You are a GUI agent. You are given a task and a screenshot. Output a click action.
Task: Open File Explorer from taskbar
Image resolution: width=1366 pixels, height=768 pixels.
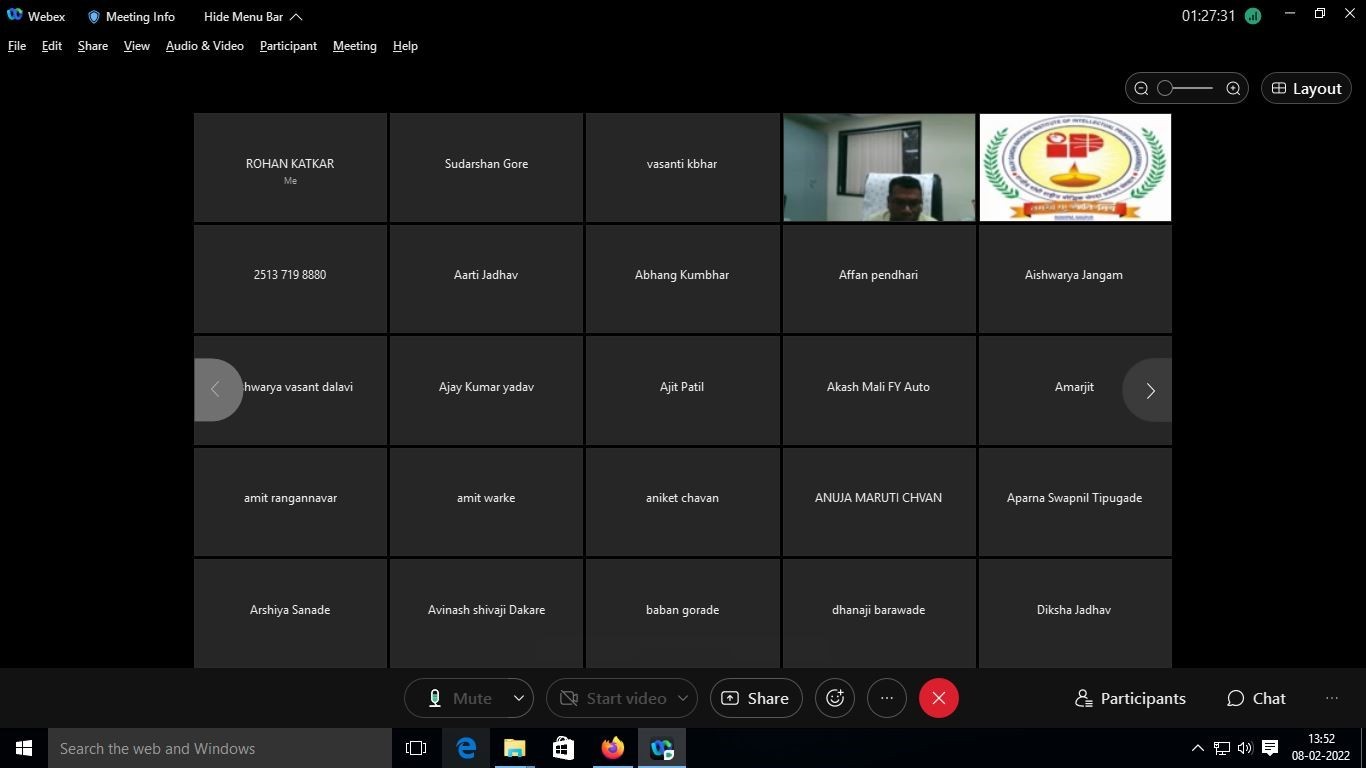[515, 748]
